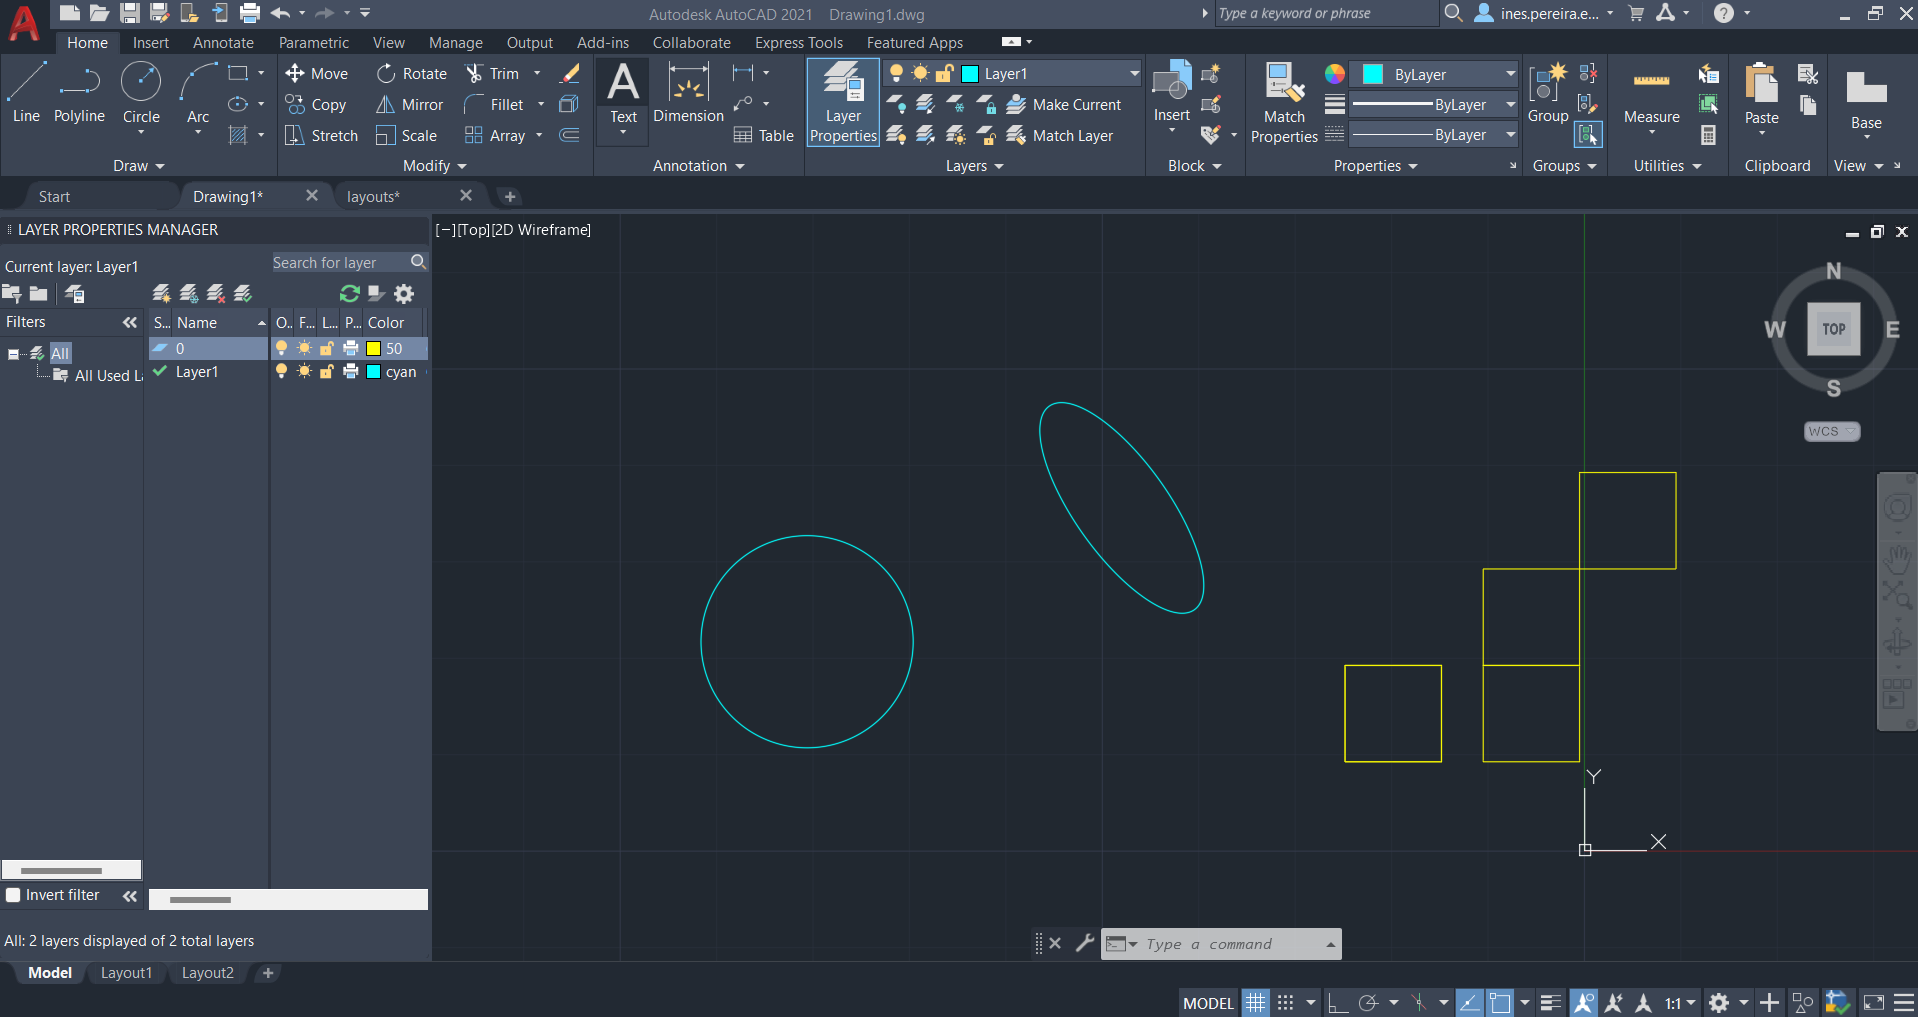Screen dimensions: 1918x1017
Task: Toggle ortho mode in the status bar
Action: [x=1338, y=1002]
